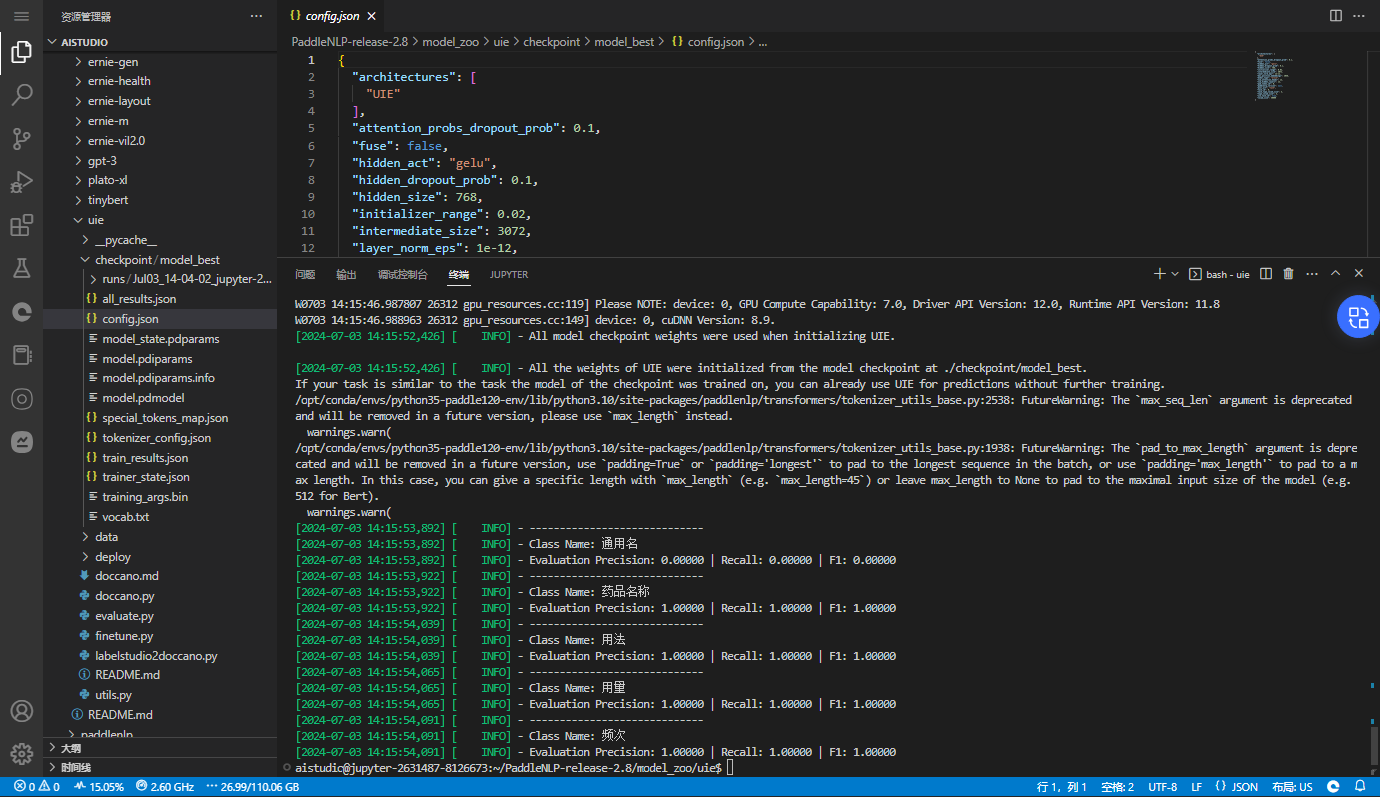Kill the terminal with trash icon
This screenshot has width=1380, height=797.
click(x=1288, y=273)
